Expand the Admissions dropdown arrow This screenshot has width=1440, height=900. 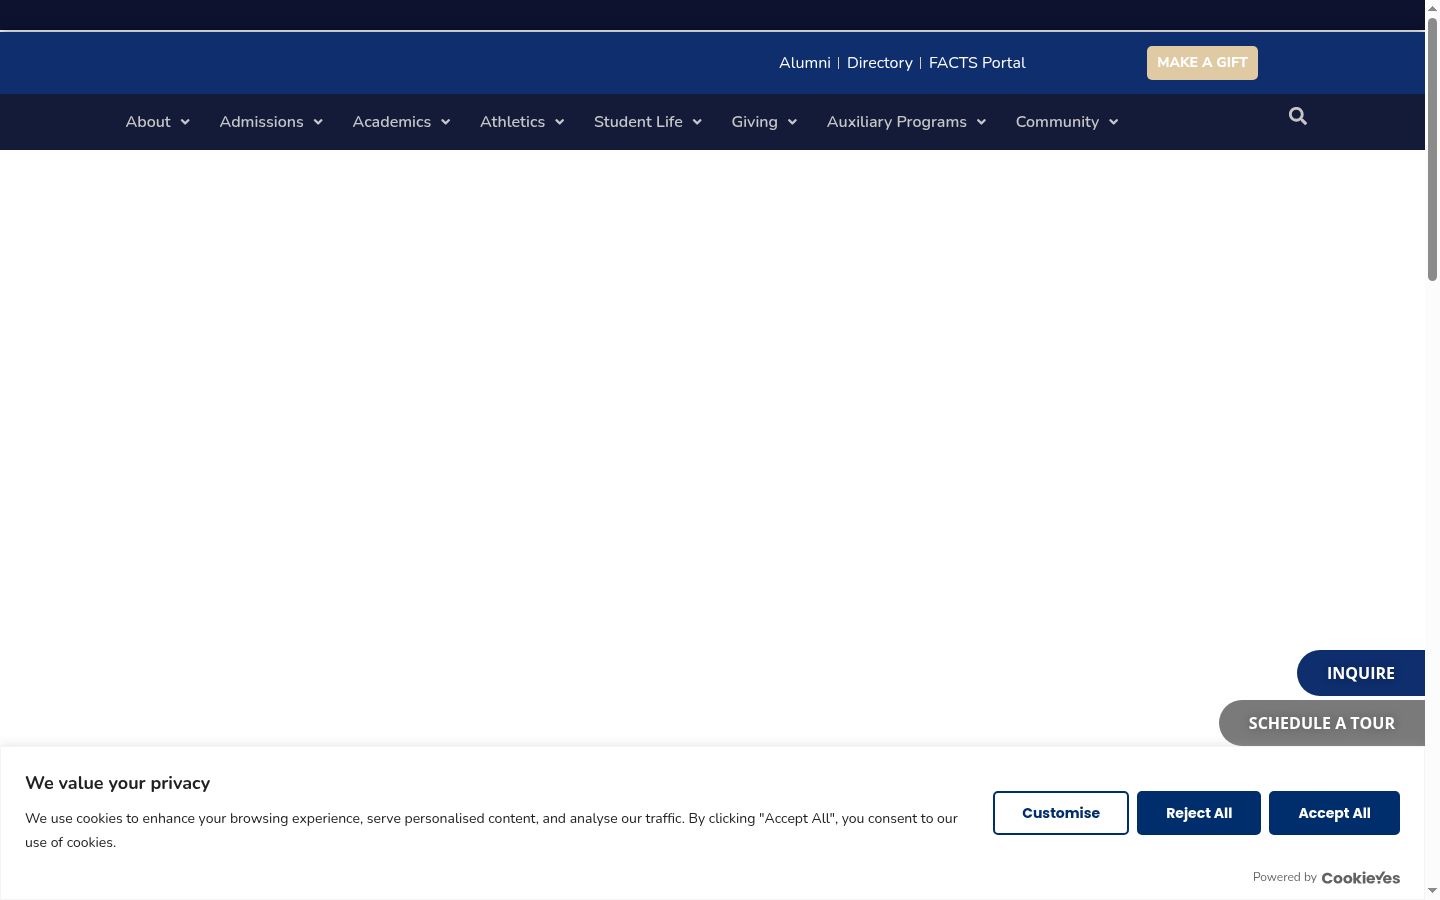[318, 122]
